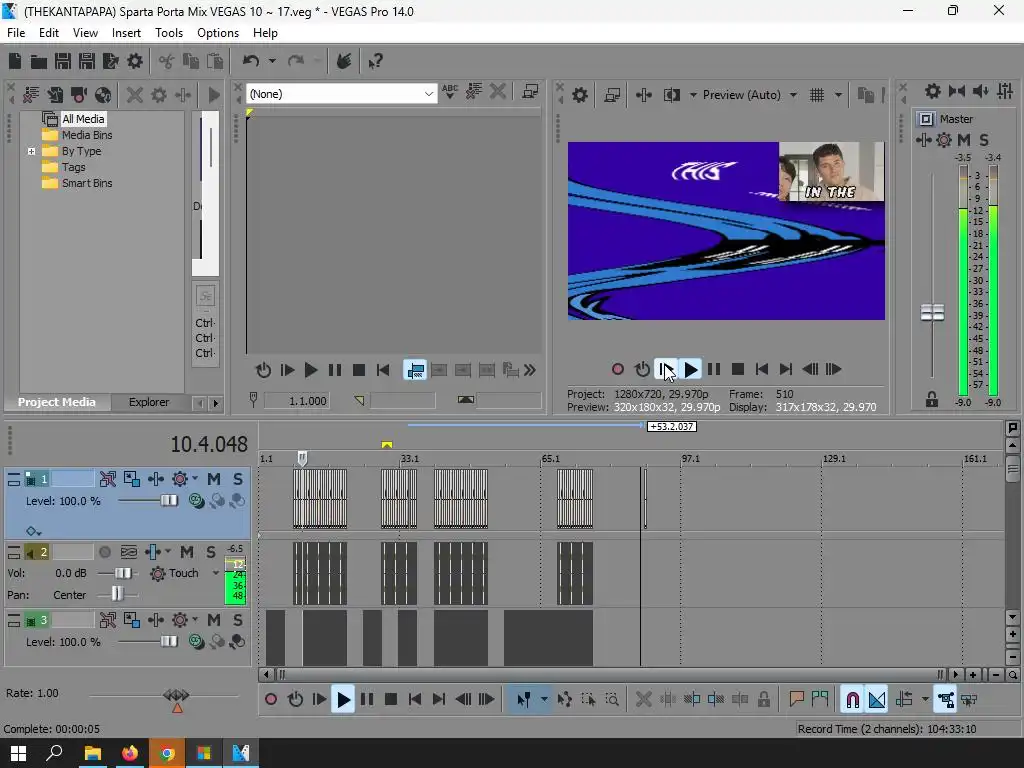Open the preset dropdown showing (None)

[342, 94]
